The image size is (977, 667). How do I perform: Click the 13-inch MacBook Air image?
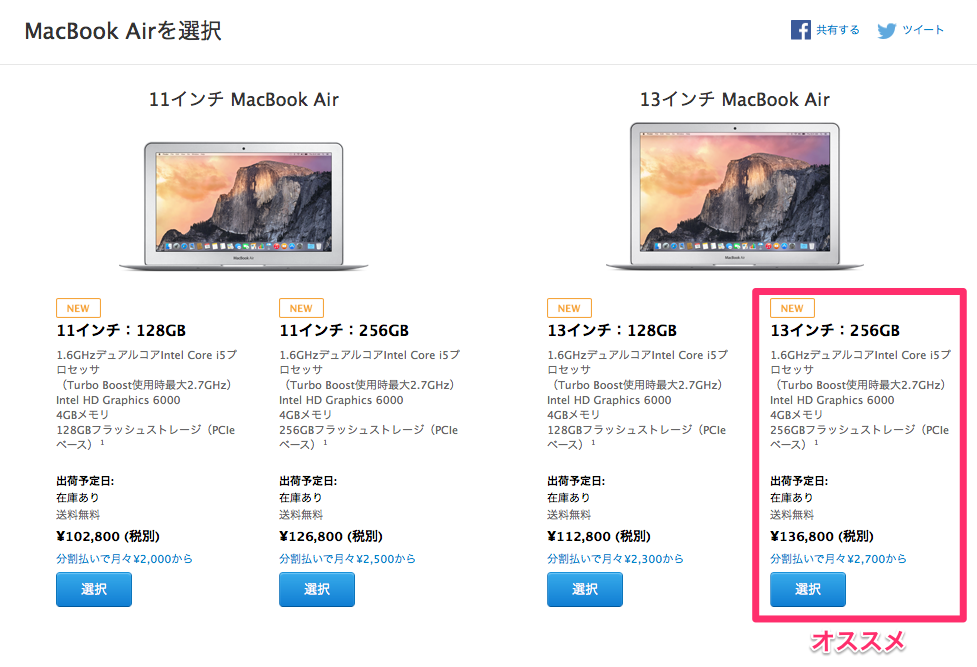click(735, 196)
